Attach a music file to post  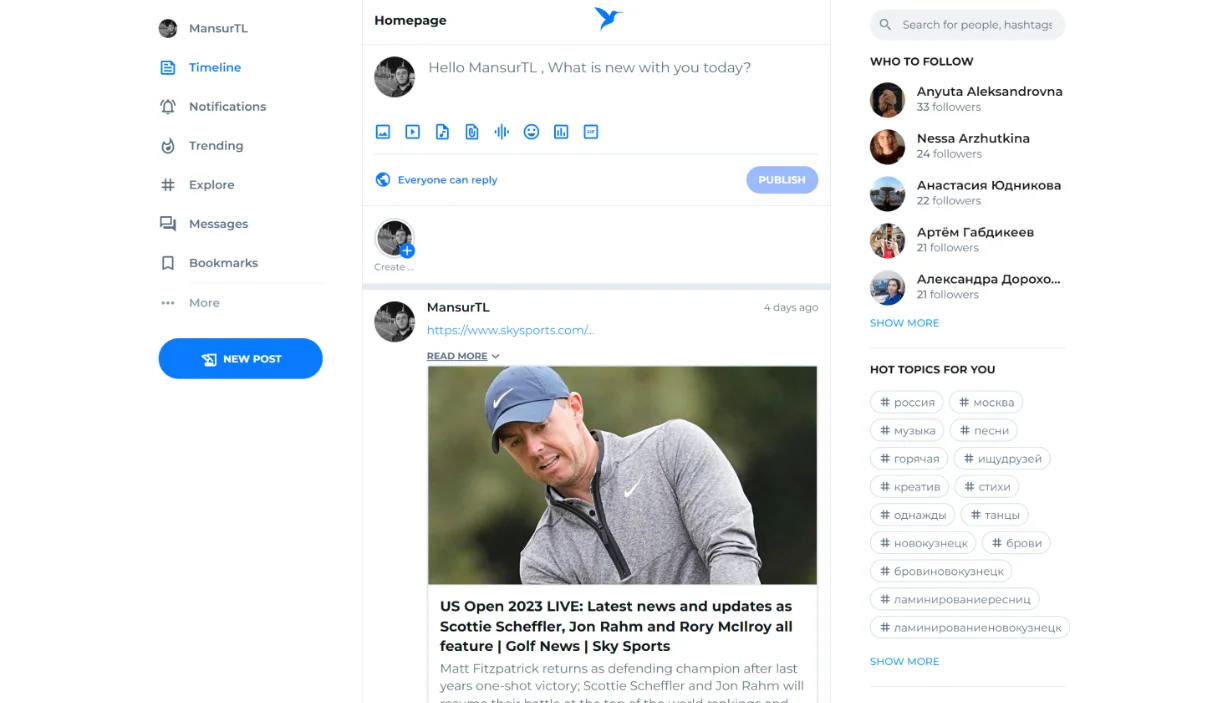click(442, 132)
